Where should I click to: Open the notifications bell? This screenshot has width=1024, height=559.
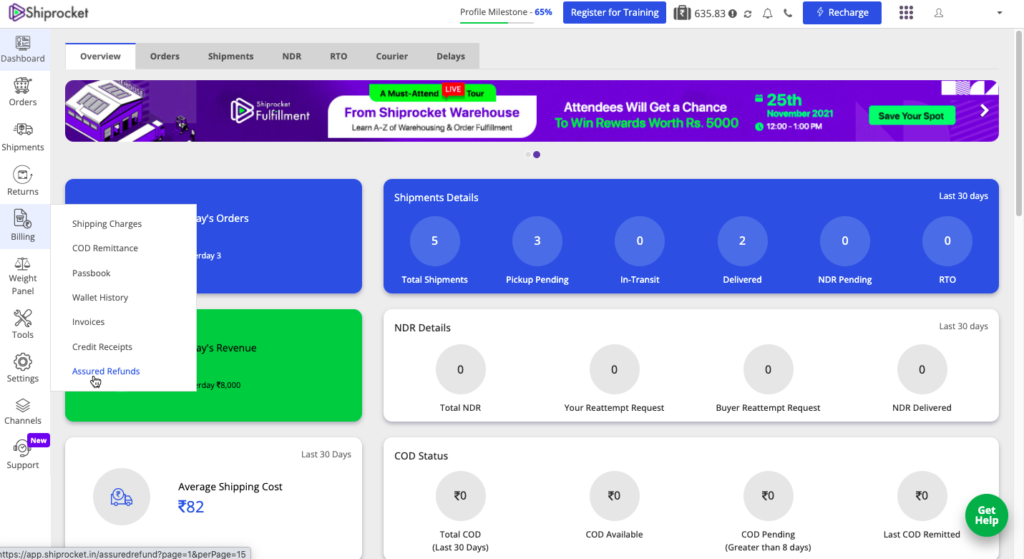click(767, 13)
